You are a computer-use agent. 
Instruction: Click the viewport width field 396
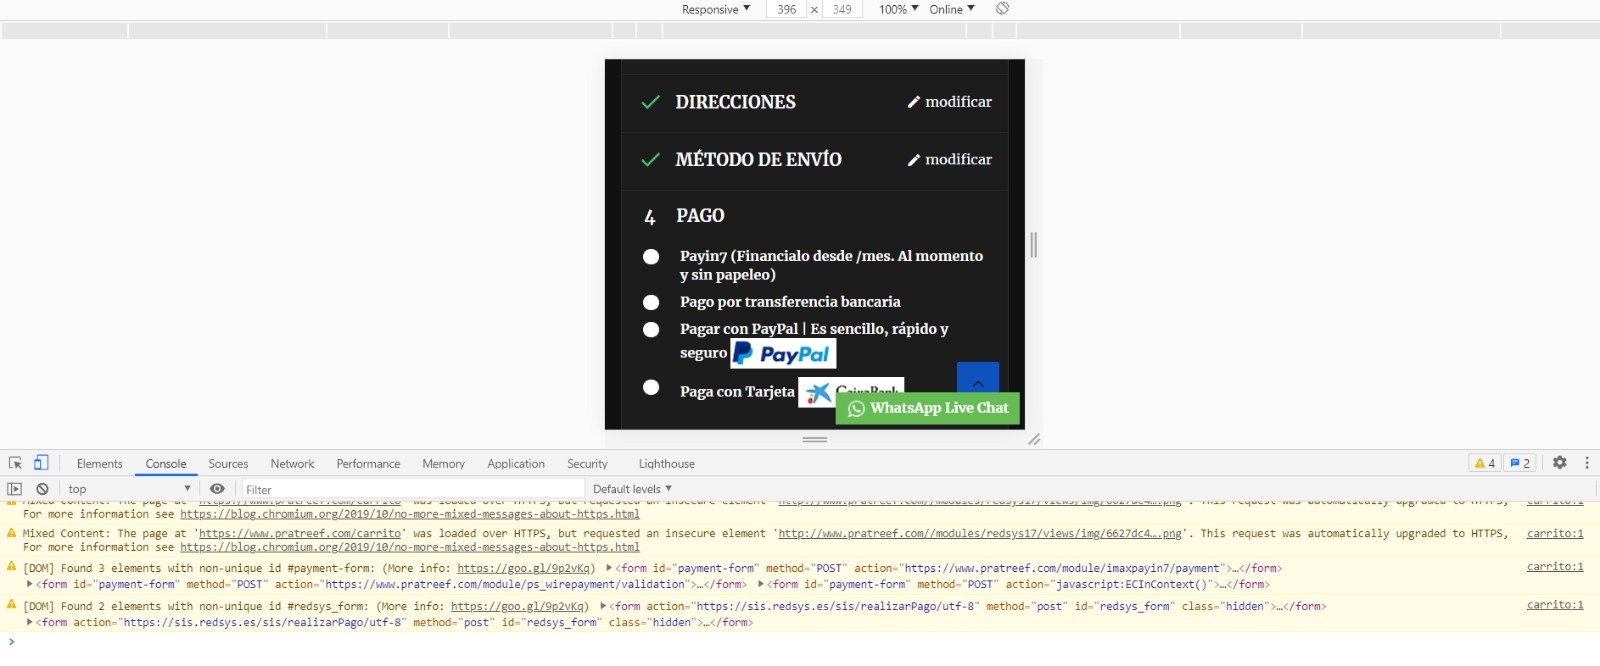[786, 9]
